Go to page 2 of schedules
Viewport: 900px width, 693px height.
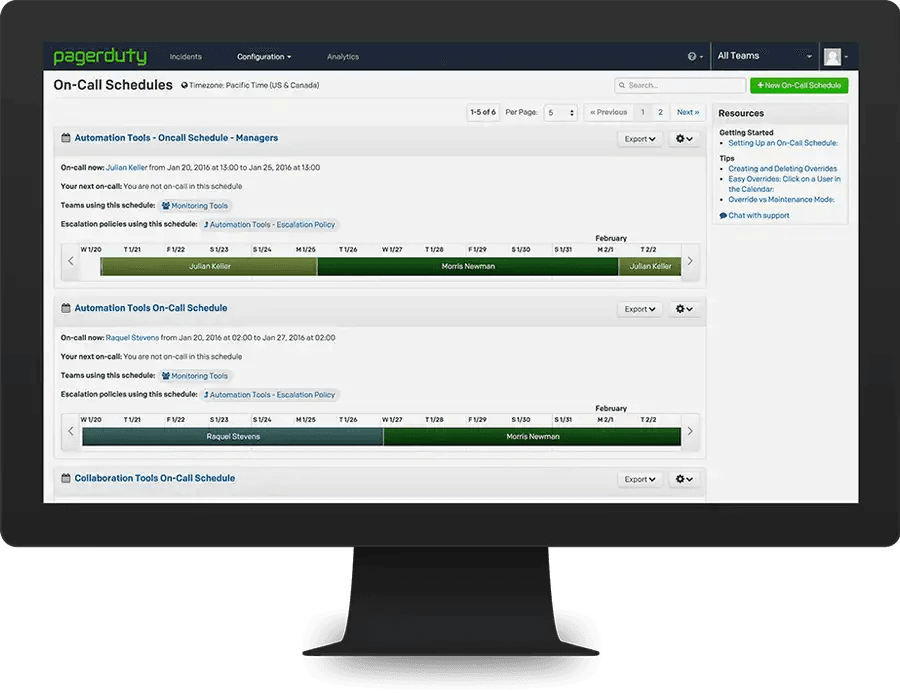click(x=660, y=113)
